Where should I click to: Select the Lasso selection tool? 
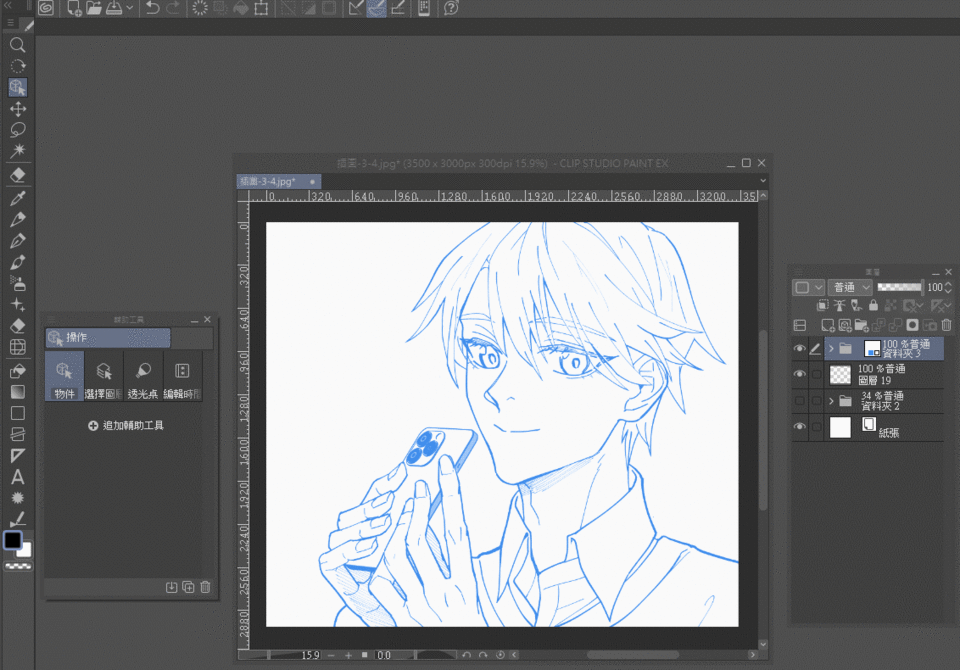18,130
